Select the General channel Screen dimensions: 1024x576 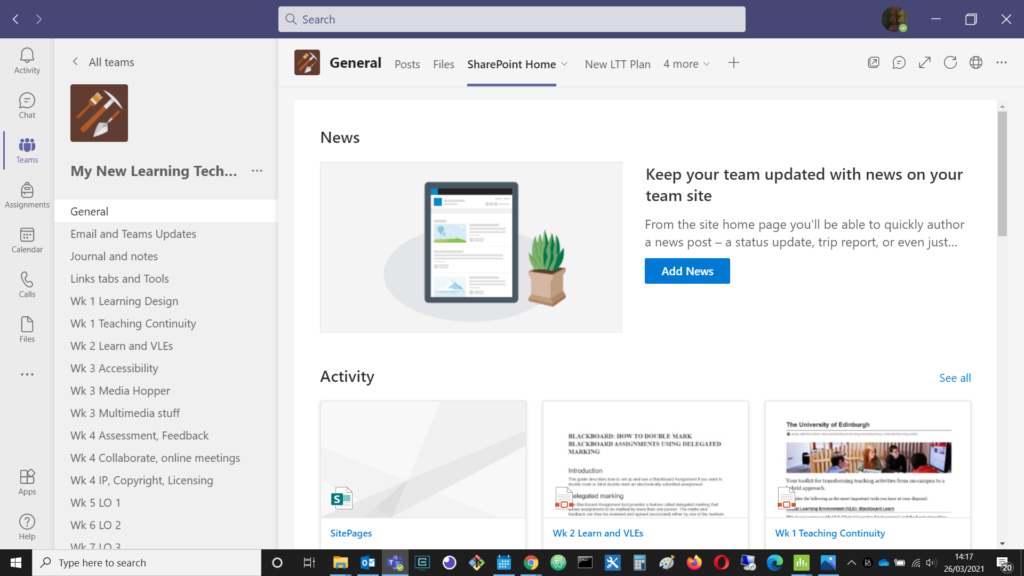[167, 212]
